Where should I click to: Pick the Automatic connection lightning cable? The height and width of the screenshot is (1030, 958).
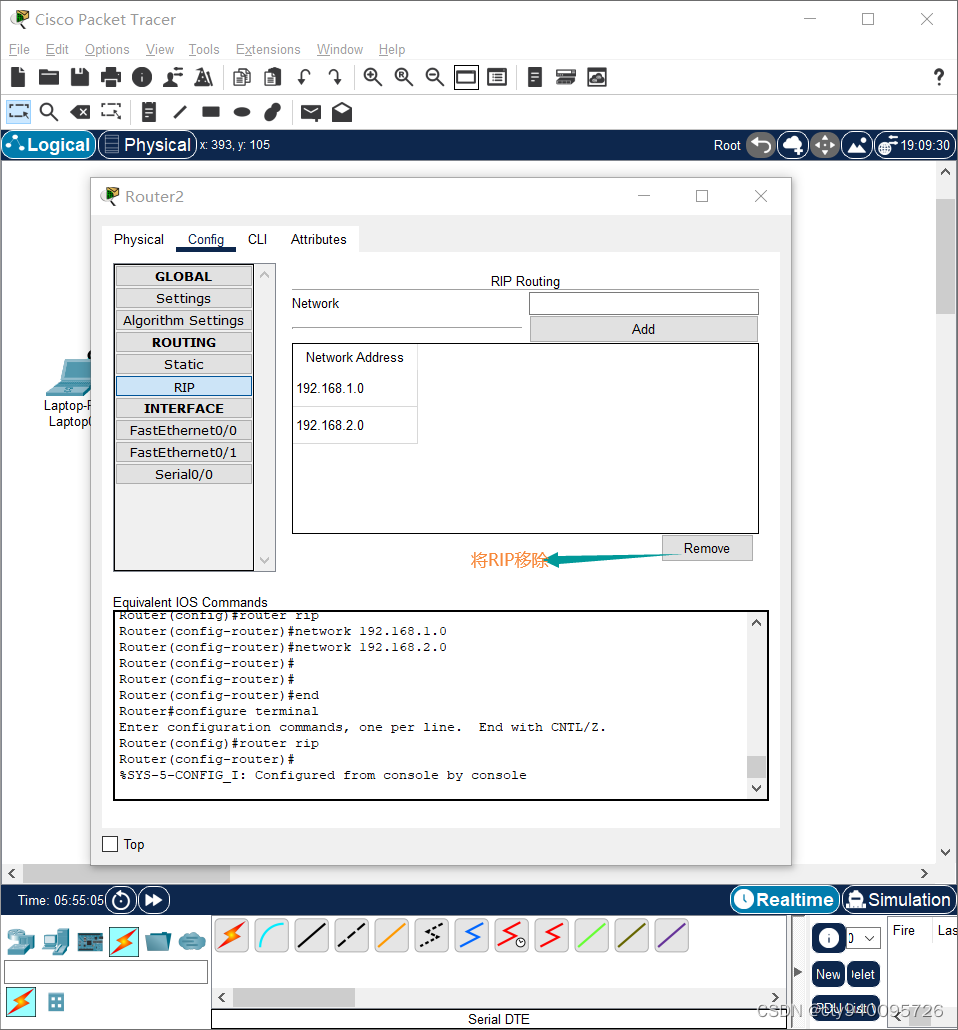coord(231,935)
